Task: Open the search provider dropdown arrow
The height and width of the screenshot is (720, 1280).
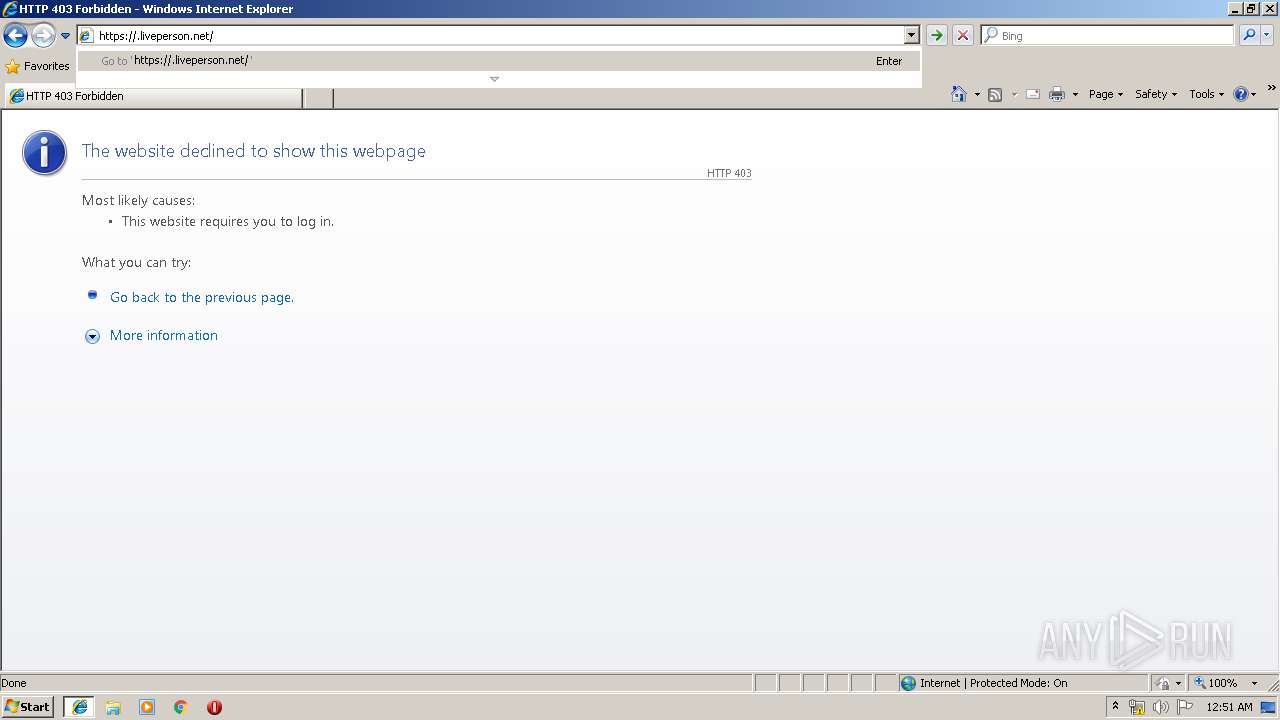Action: [x=1267, y=35]
